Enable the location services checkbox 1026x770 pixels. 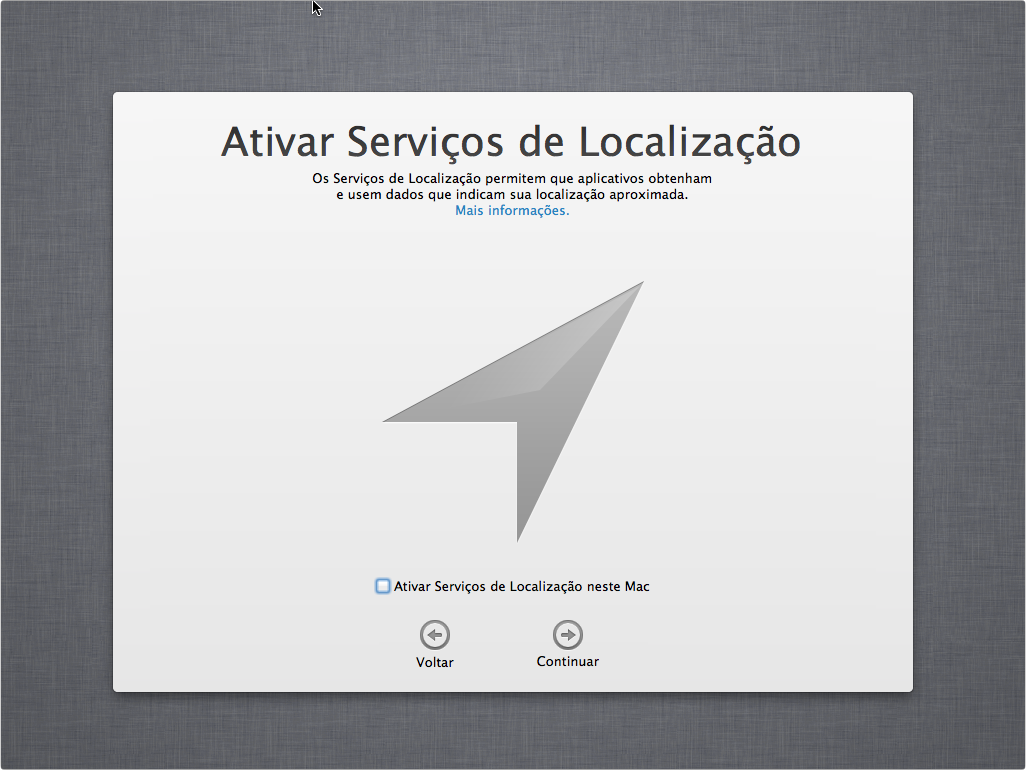tap(383, 586)
